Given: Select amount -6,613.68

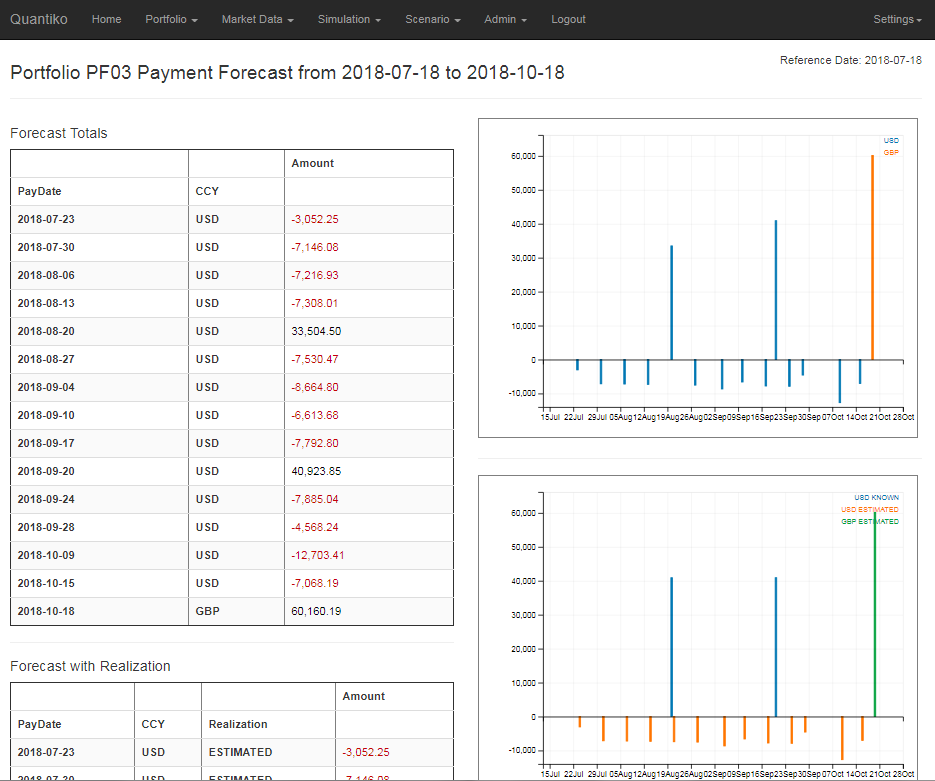Looking at the screenshot, I should (315, 416).
